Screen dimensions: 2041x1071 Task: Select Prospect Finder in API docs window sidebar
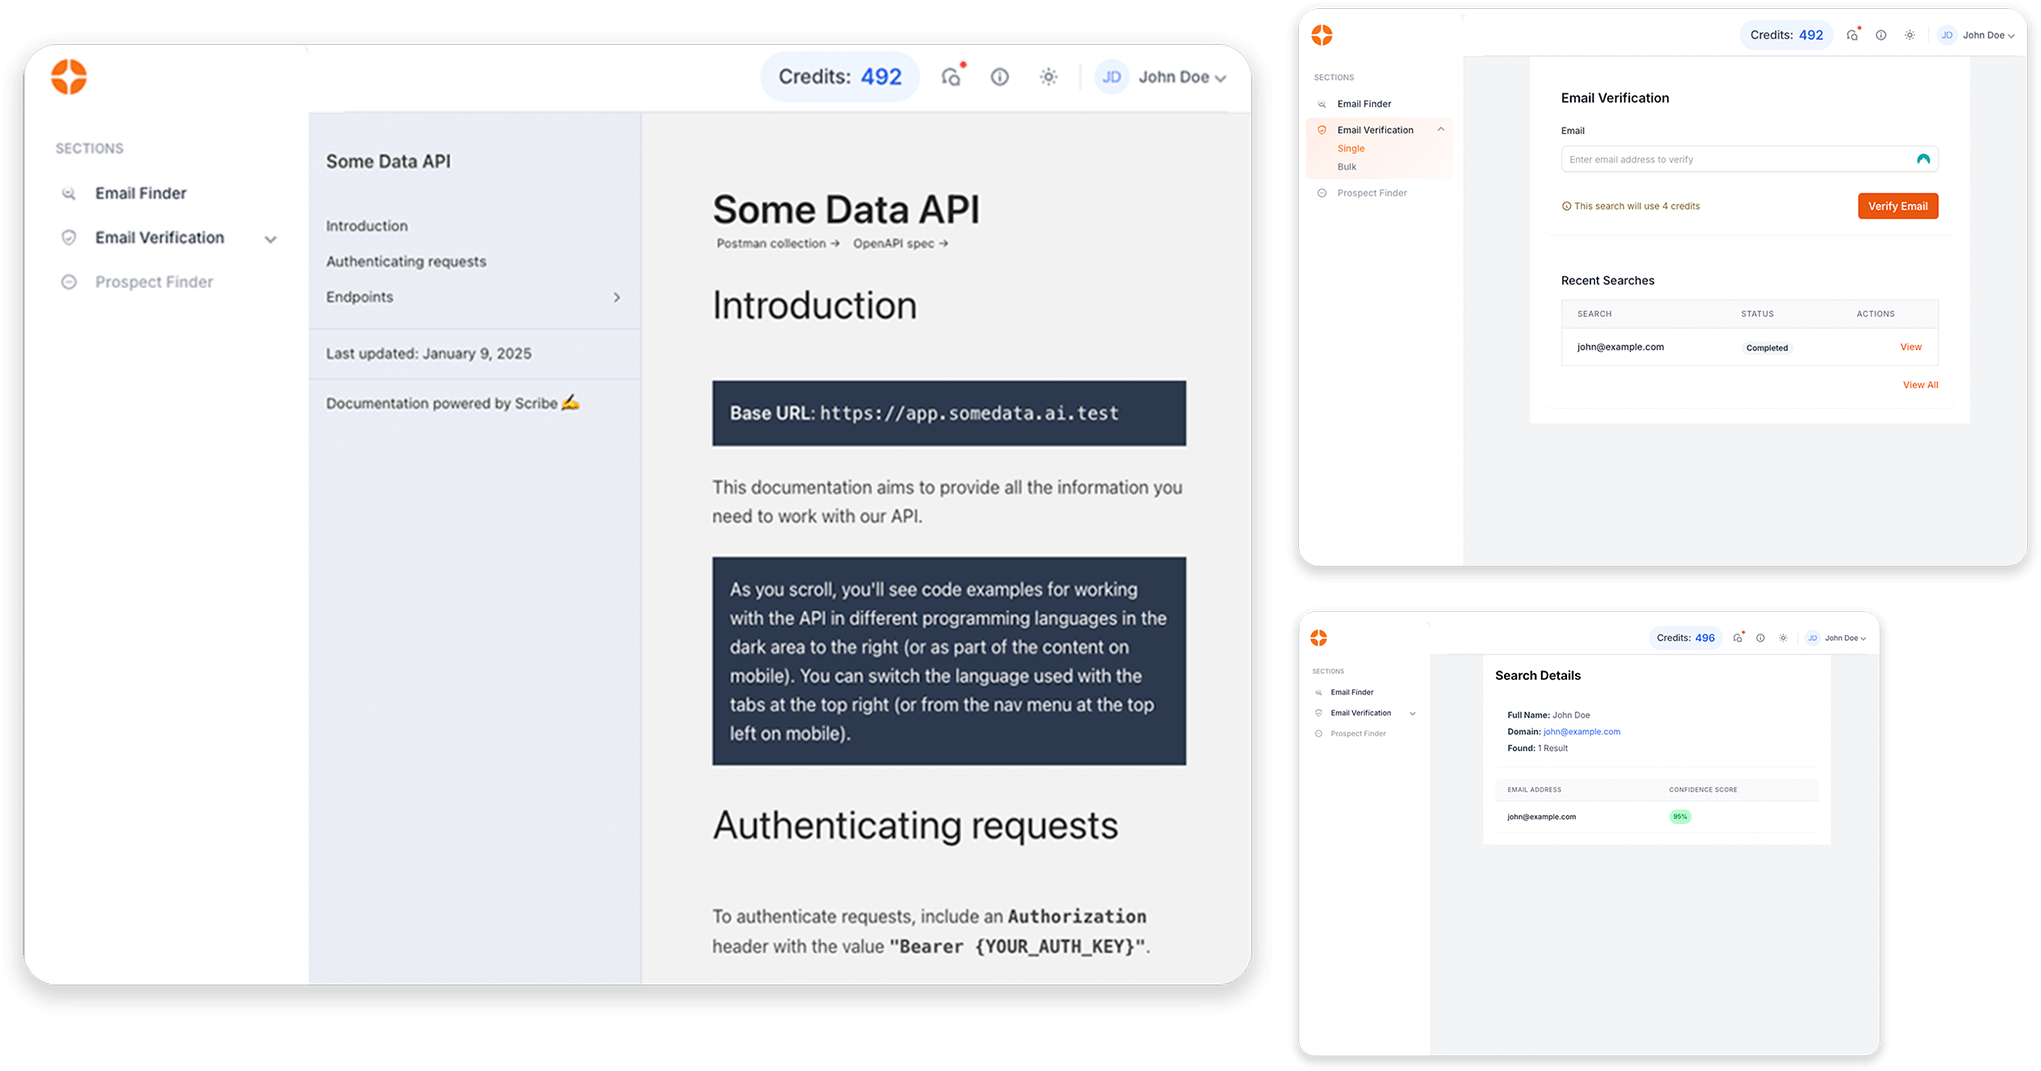154,282
